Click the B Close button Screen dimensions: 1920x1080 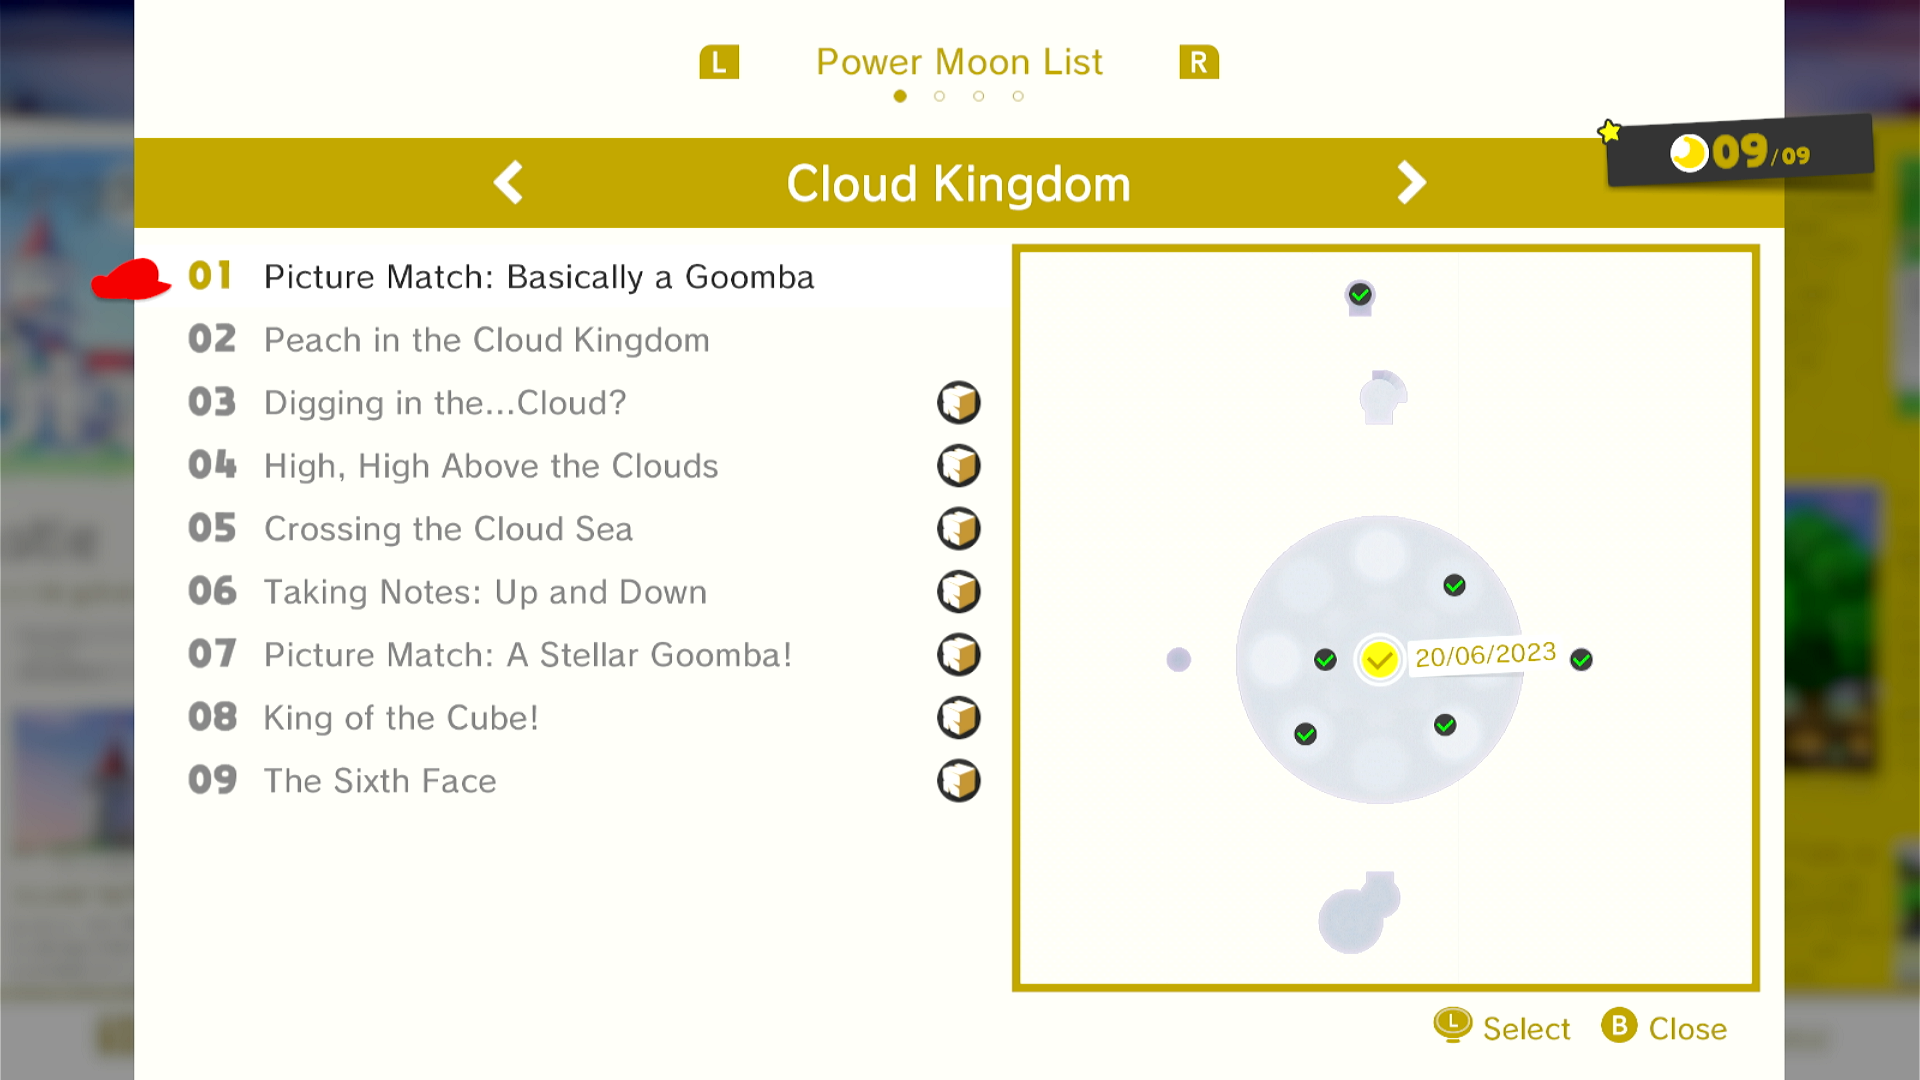[x=1664, y=1027]
